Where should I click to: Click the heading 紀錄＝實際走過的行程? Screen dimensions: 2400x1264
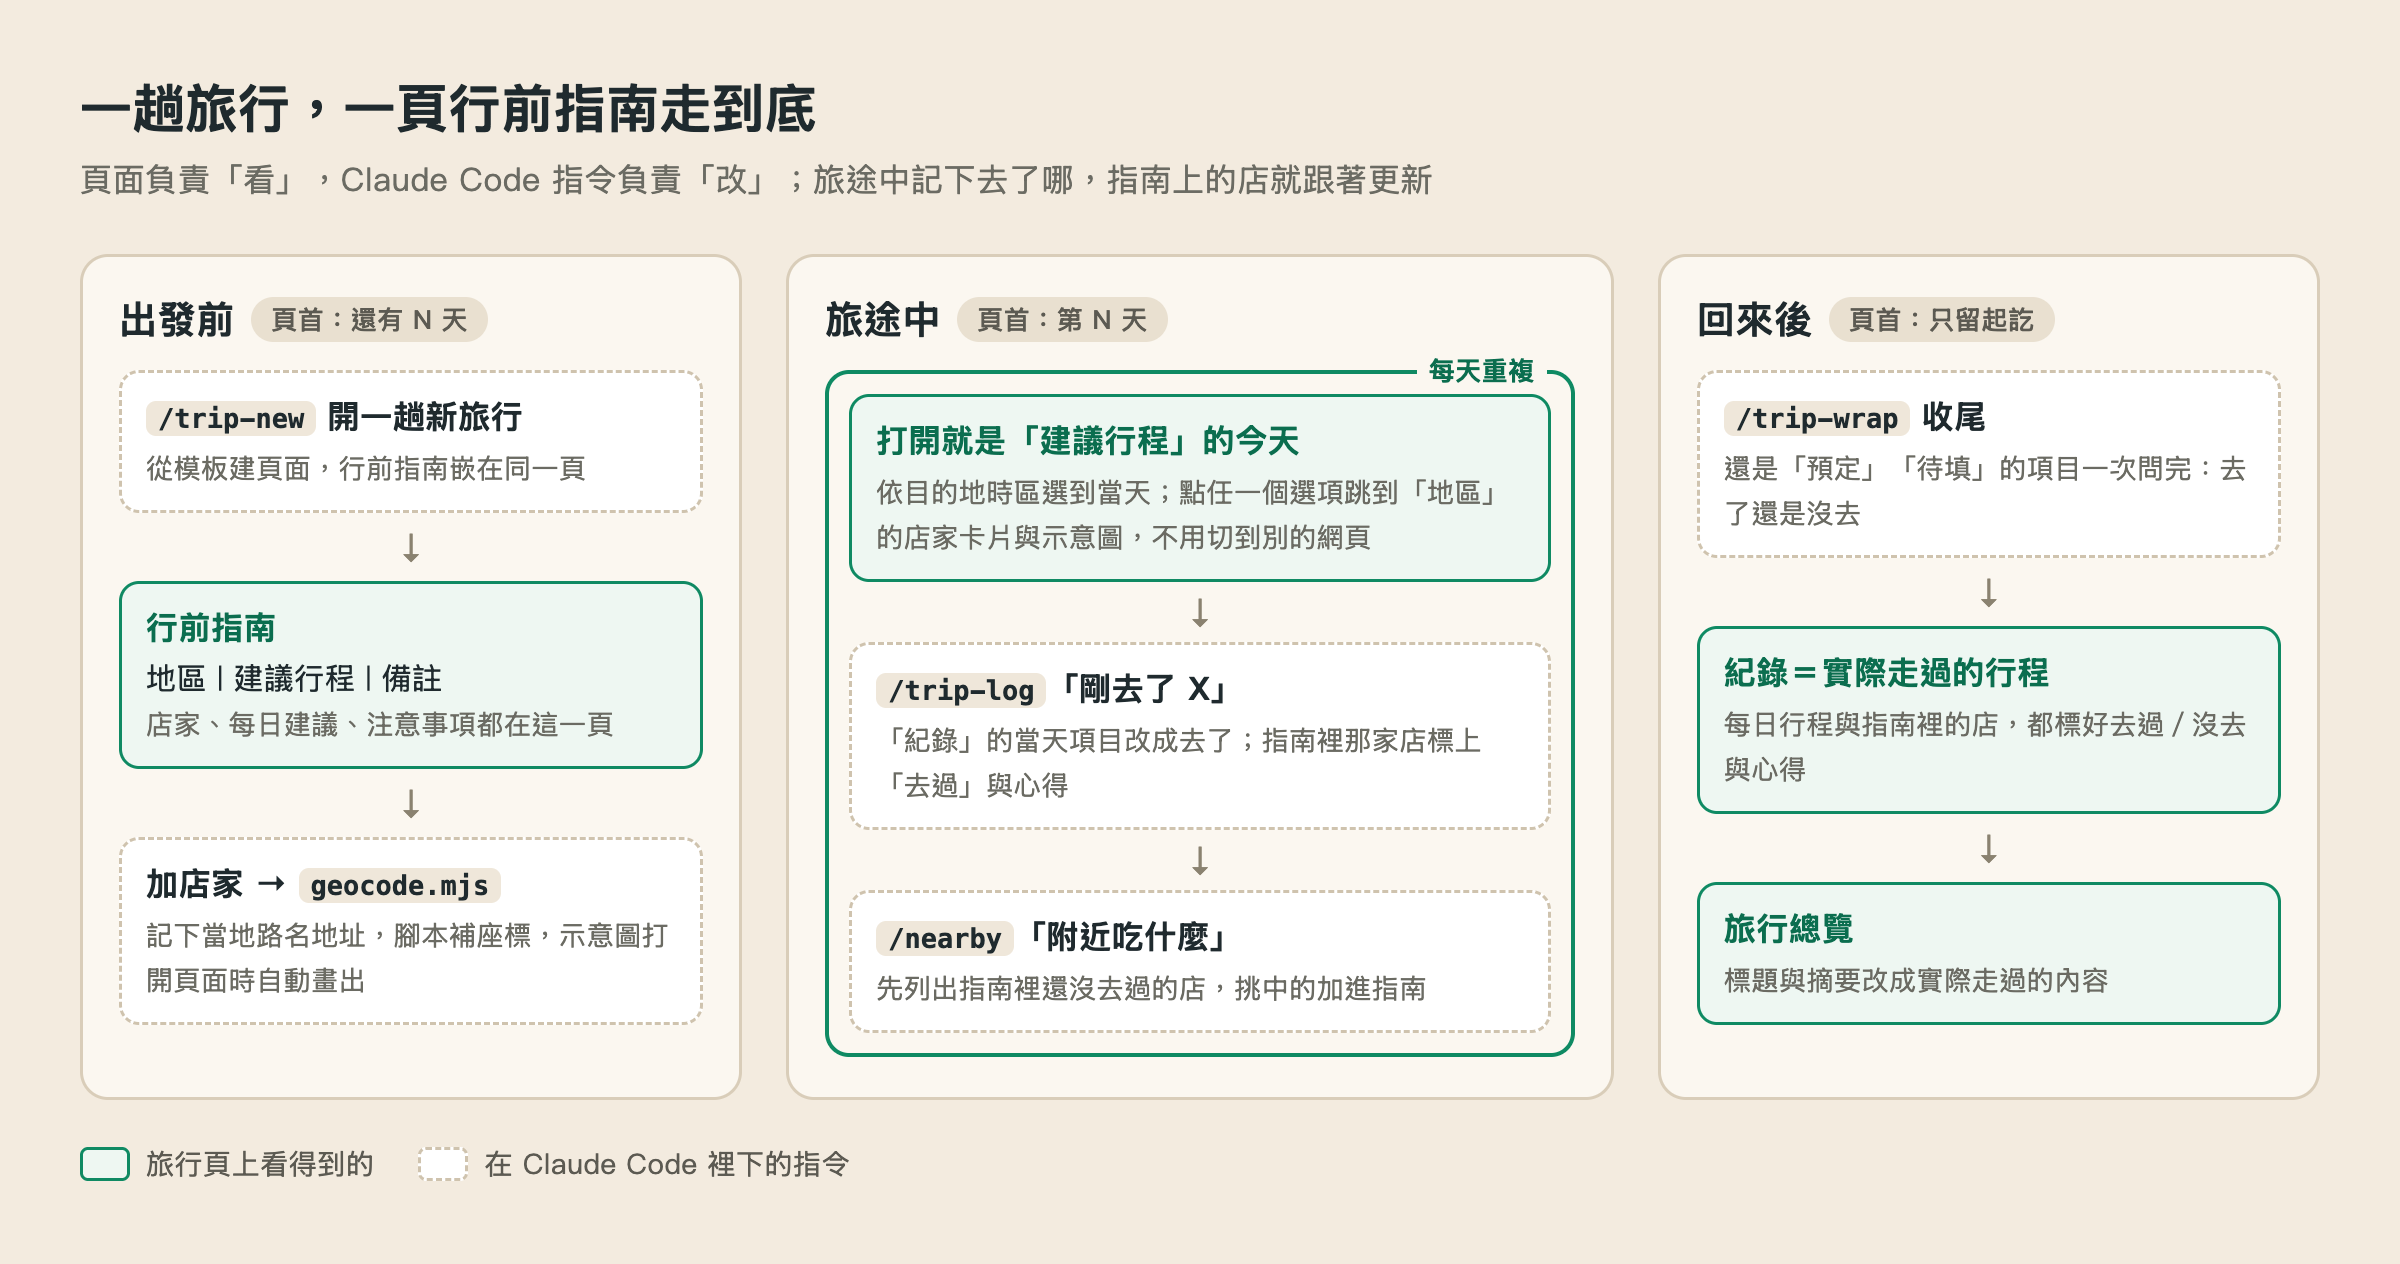[x=1886, y=673]
